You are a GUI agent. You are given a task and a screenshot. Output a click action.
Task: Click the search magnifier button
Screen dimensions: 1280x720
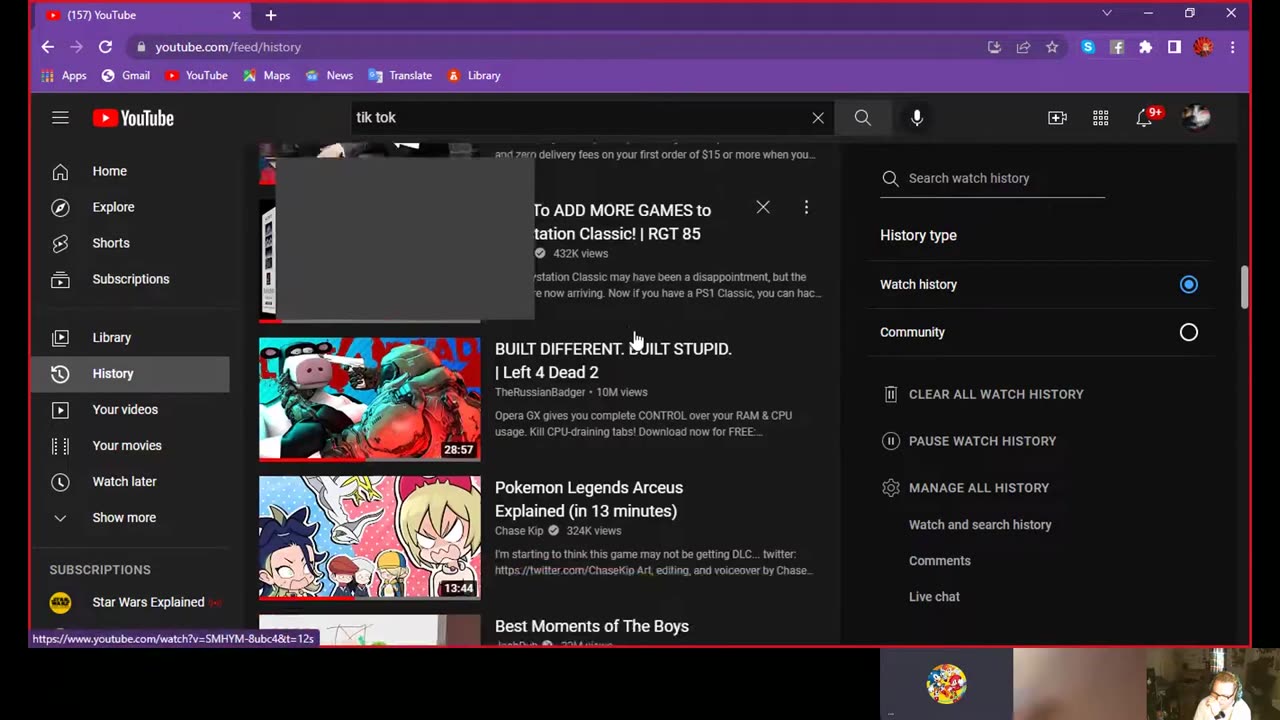[862, 118]
